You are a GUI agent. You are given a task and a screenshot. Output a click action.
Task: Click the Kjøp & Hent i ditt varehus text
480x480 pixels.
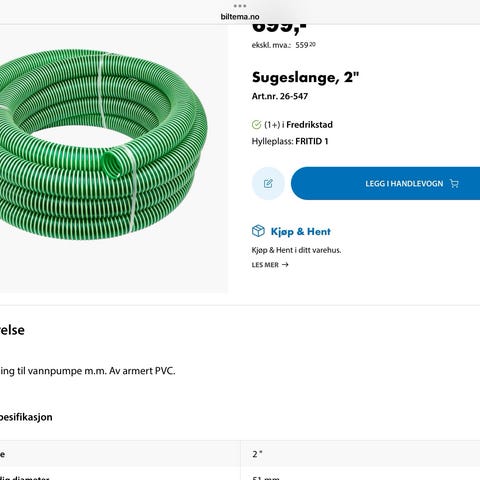pyautogui.click(x=296, y=250)
